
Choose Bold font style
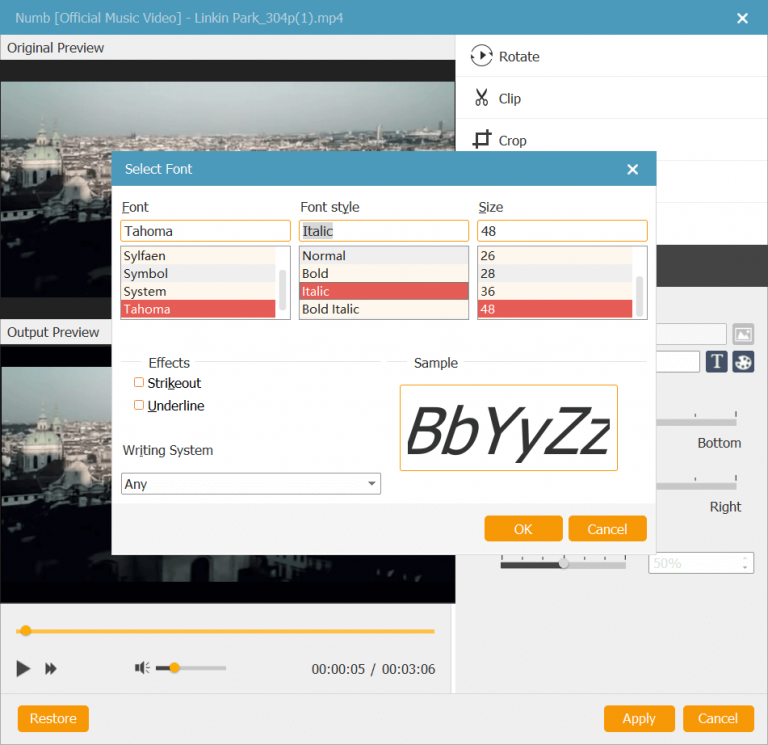tap(384, 273)
